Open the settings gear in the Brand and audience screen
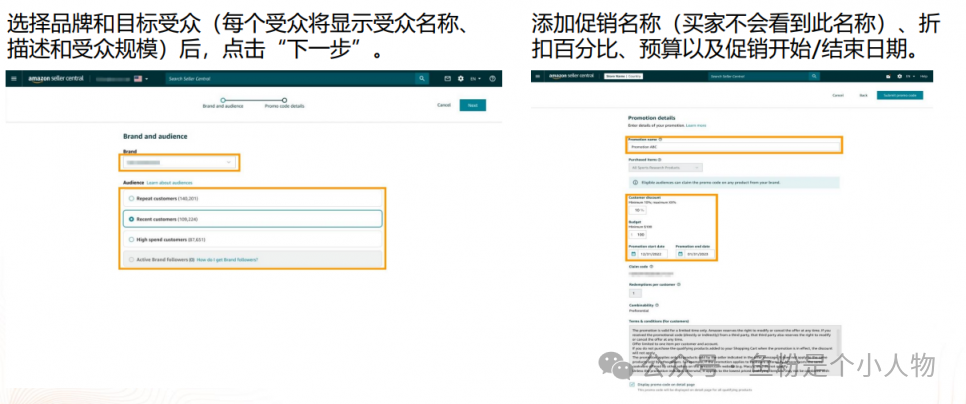966x404 pixels. (461, 79)
